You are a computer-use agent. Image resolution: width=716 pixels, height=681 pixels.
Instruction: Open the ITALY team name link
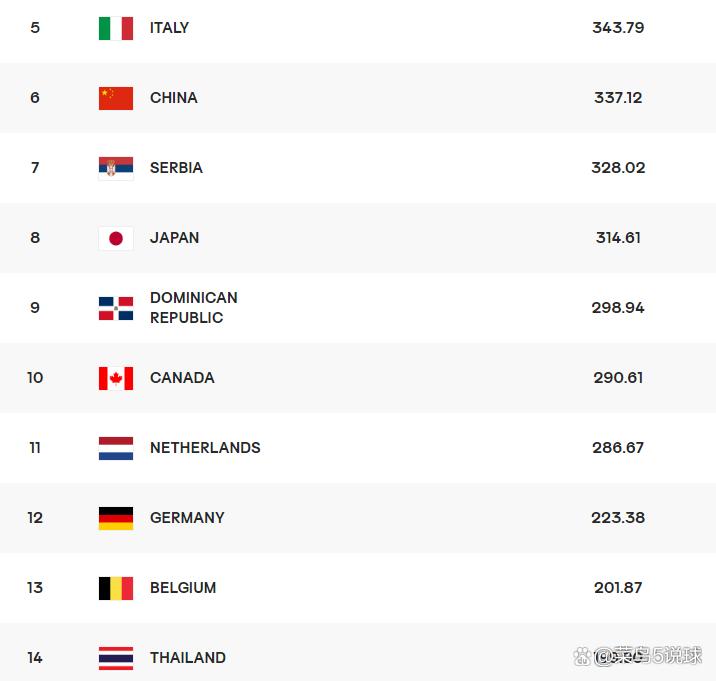pyautogui.click(x=169, y=28)
